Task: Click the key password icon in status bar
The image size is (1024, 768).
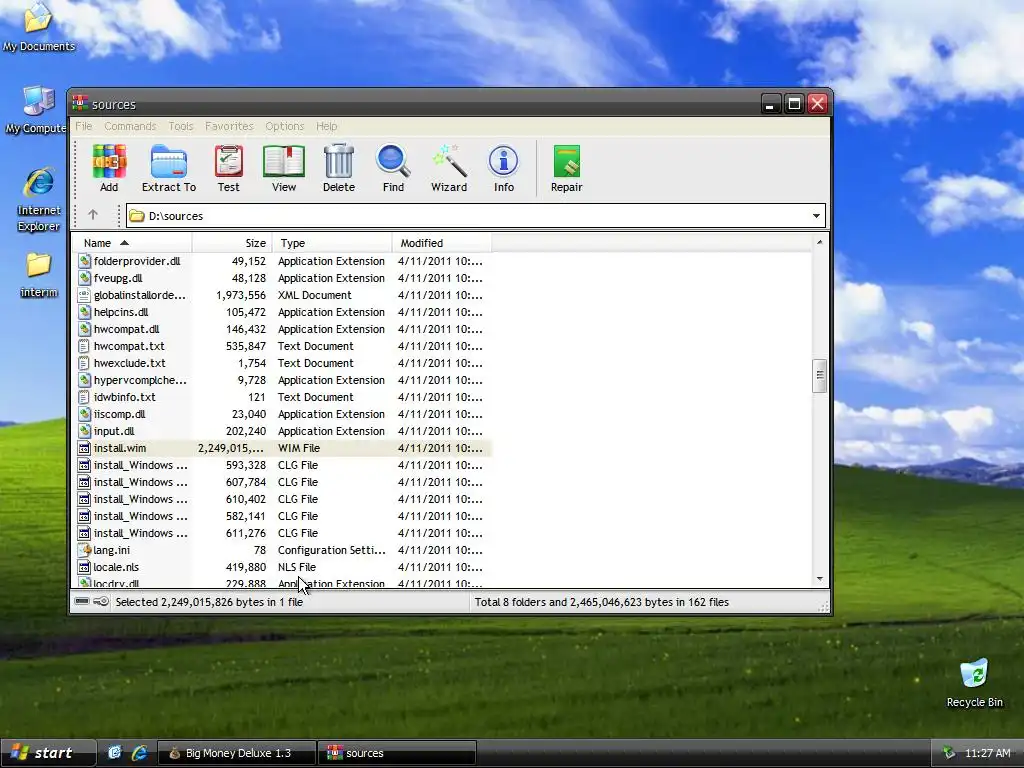Action: click(x=101, y=601)
